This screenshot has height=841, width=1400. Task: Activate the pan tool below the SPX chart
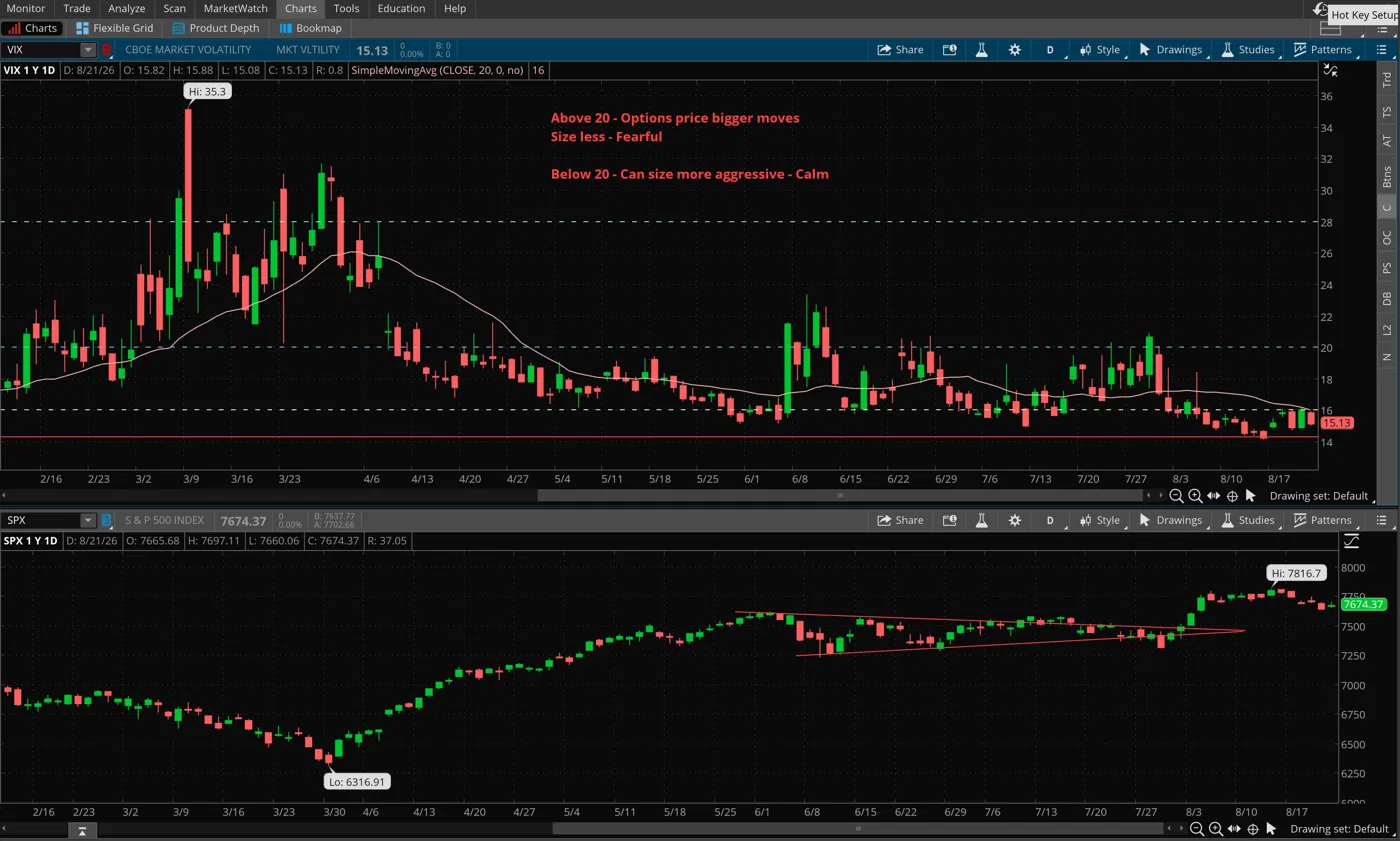click(x=1234, y=829)
